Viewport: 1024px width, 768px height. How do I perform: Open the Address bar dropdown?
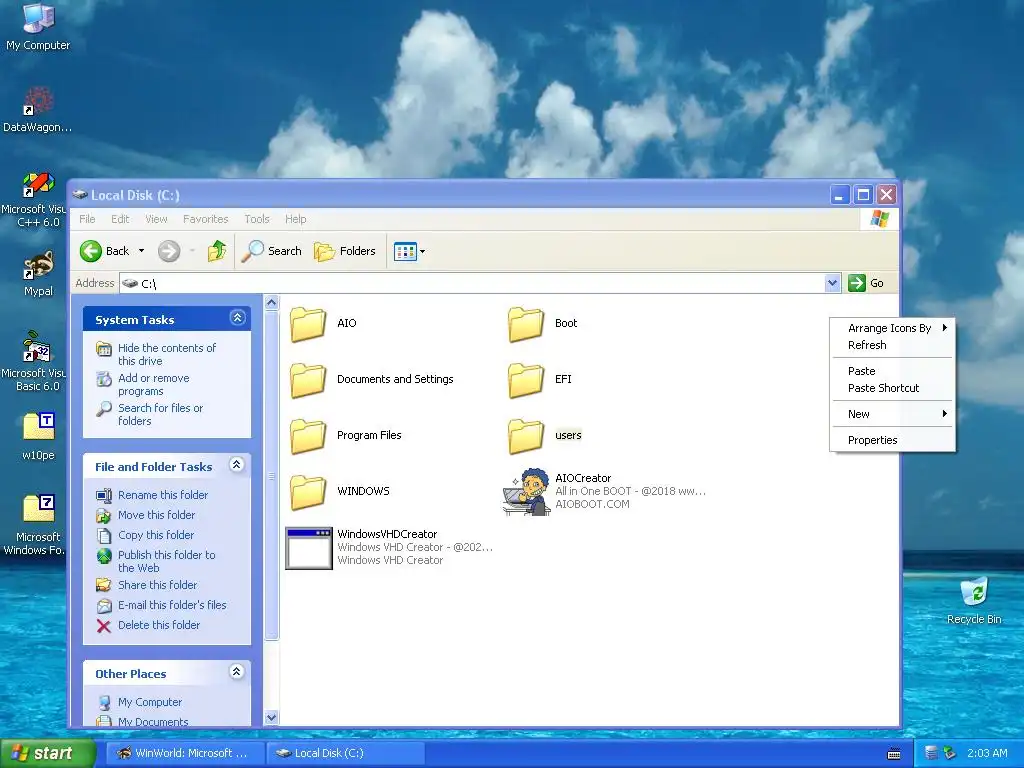click(x=832, y=283)
